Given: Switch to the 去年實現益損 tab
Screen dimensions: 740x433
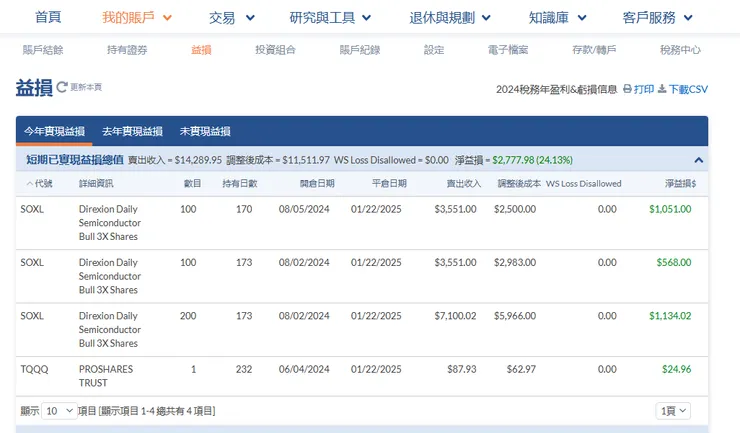Looking at the screenshot, I should point(133,131).
